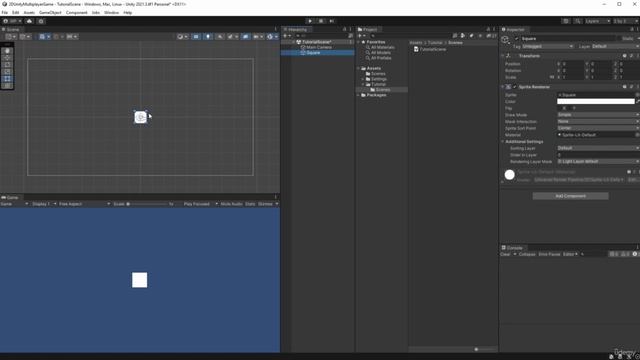The height and width of the screenshot is (360, 640).
Task: Open the Help menu
Action: pos(127,13)
